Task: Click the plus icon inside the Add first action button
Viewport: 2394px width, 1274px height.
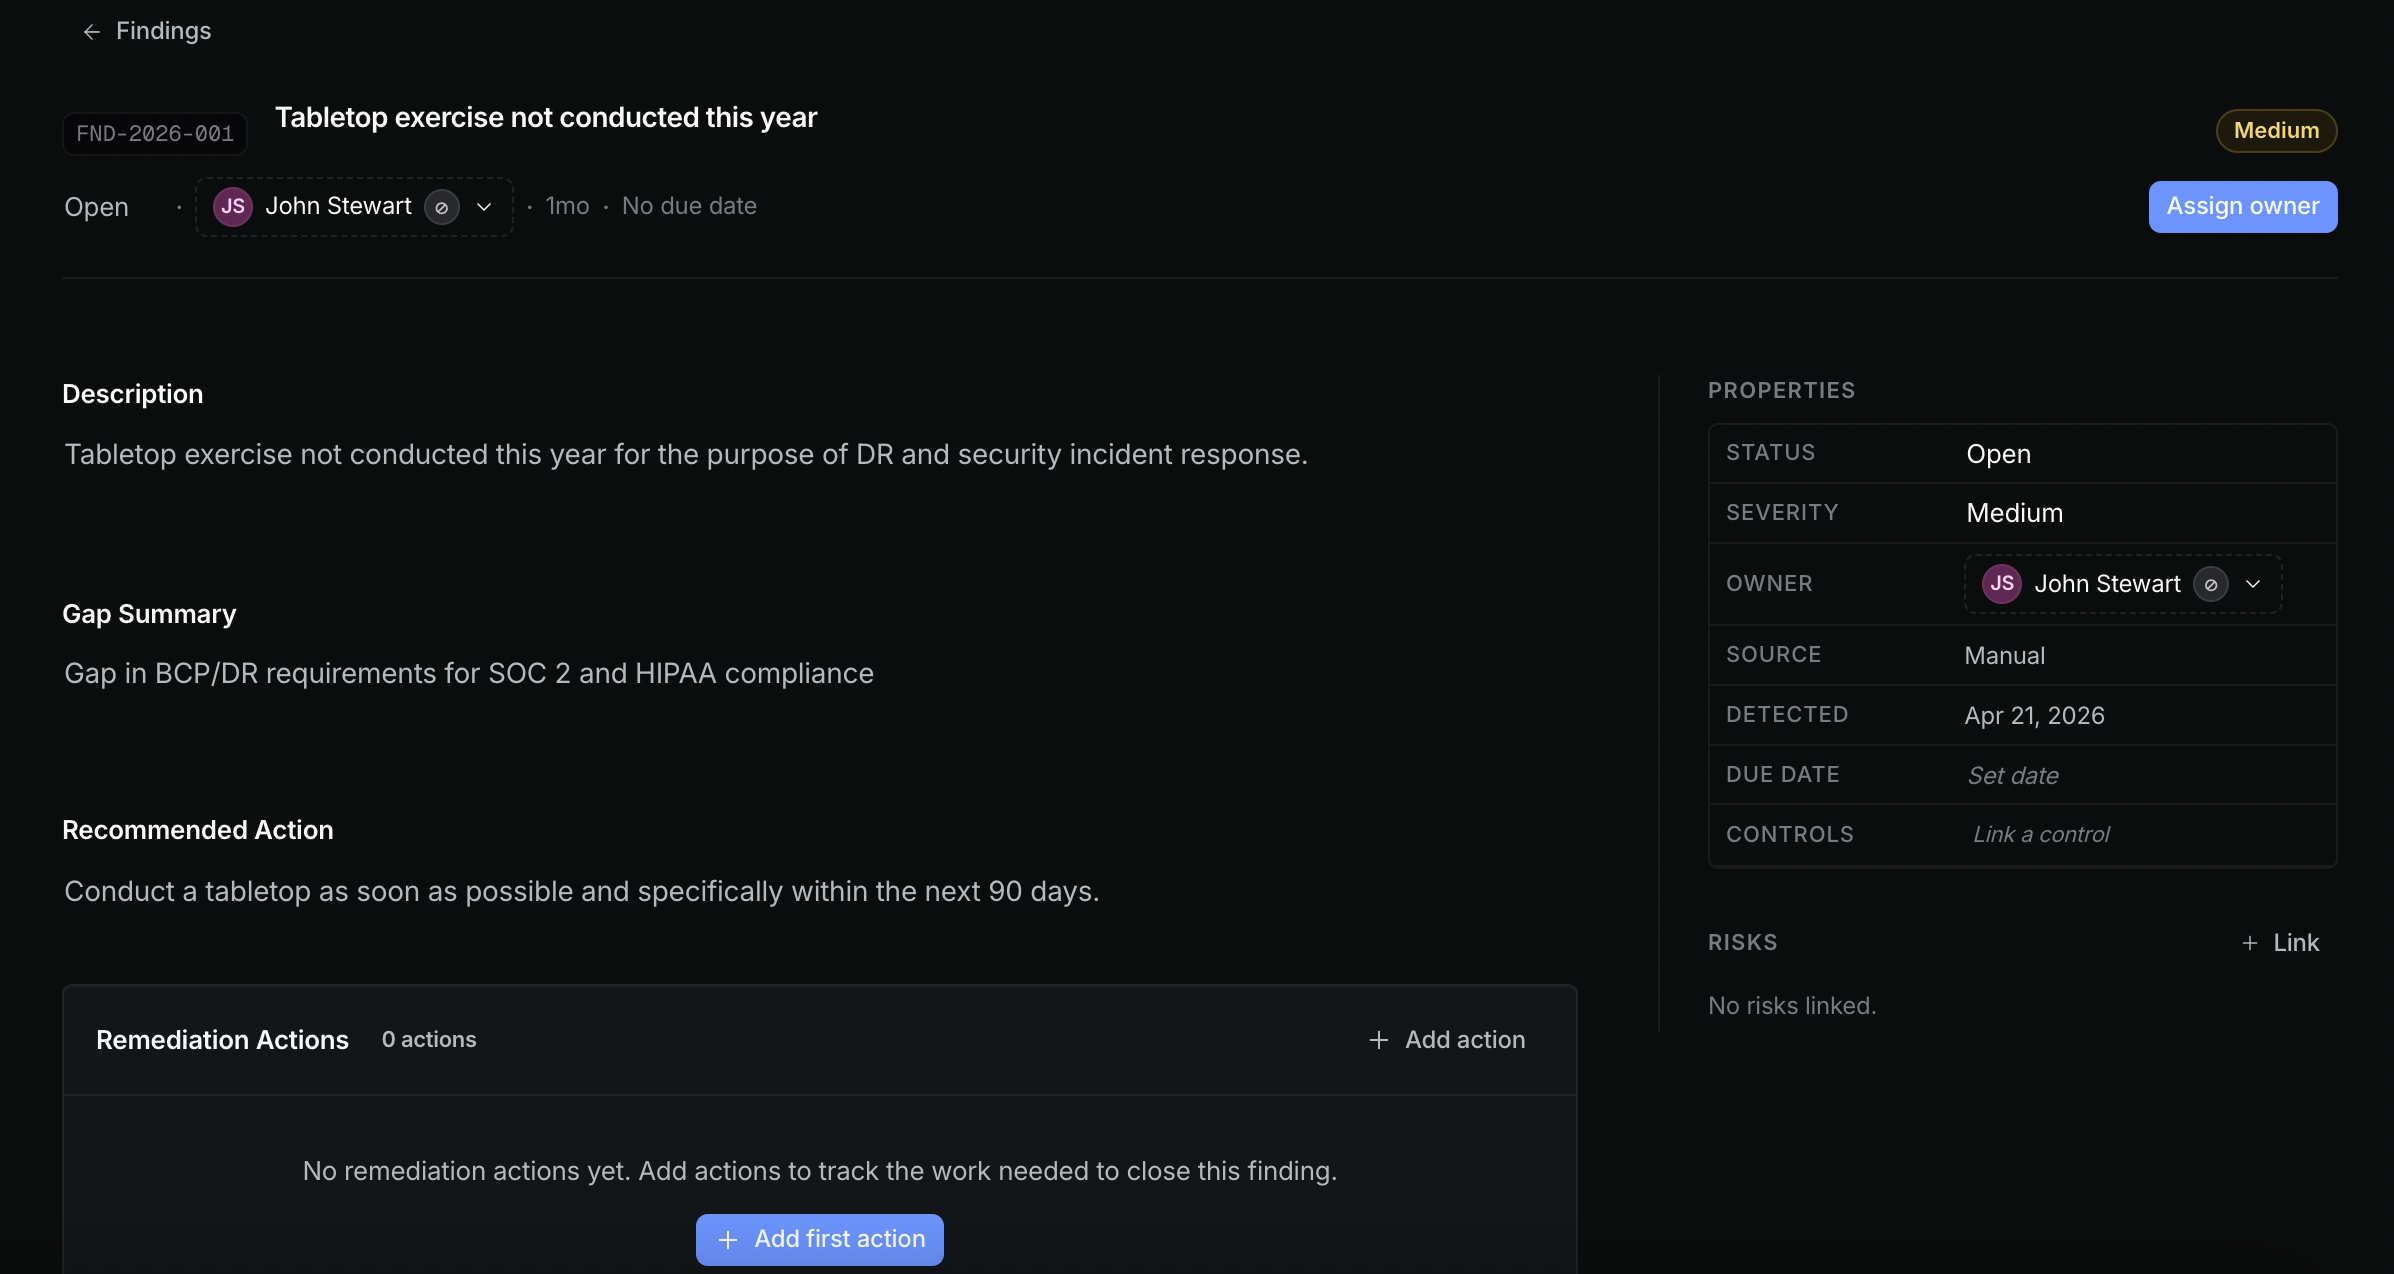Action: point(728,1240)
